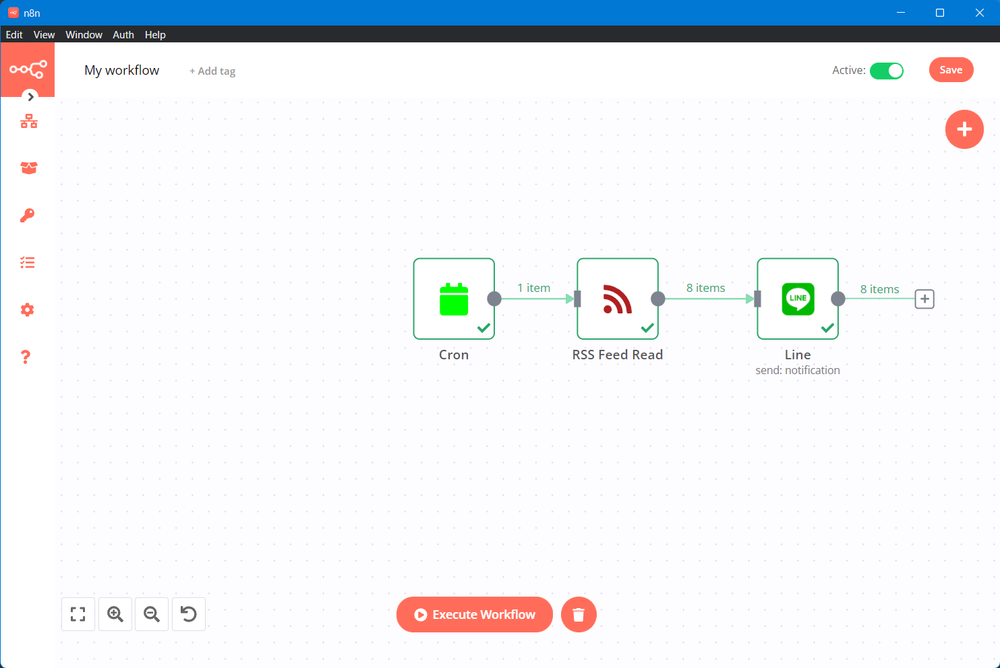
Task: Open Credentials key icon in sidebar
Action: [x=28, y=215]
